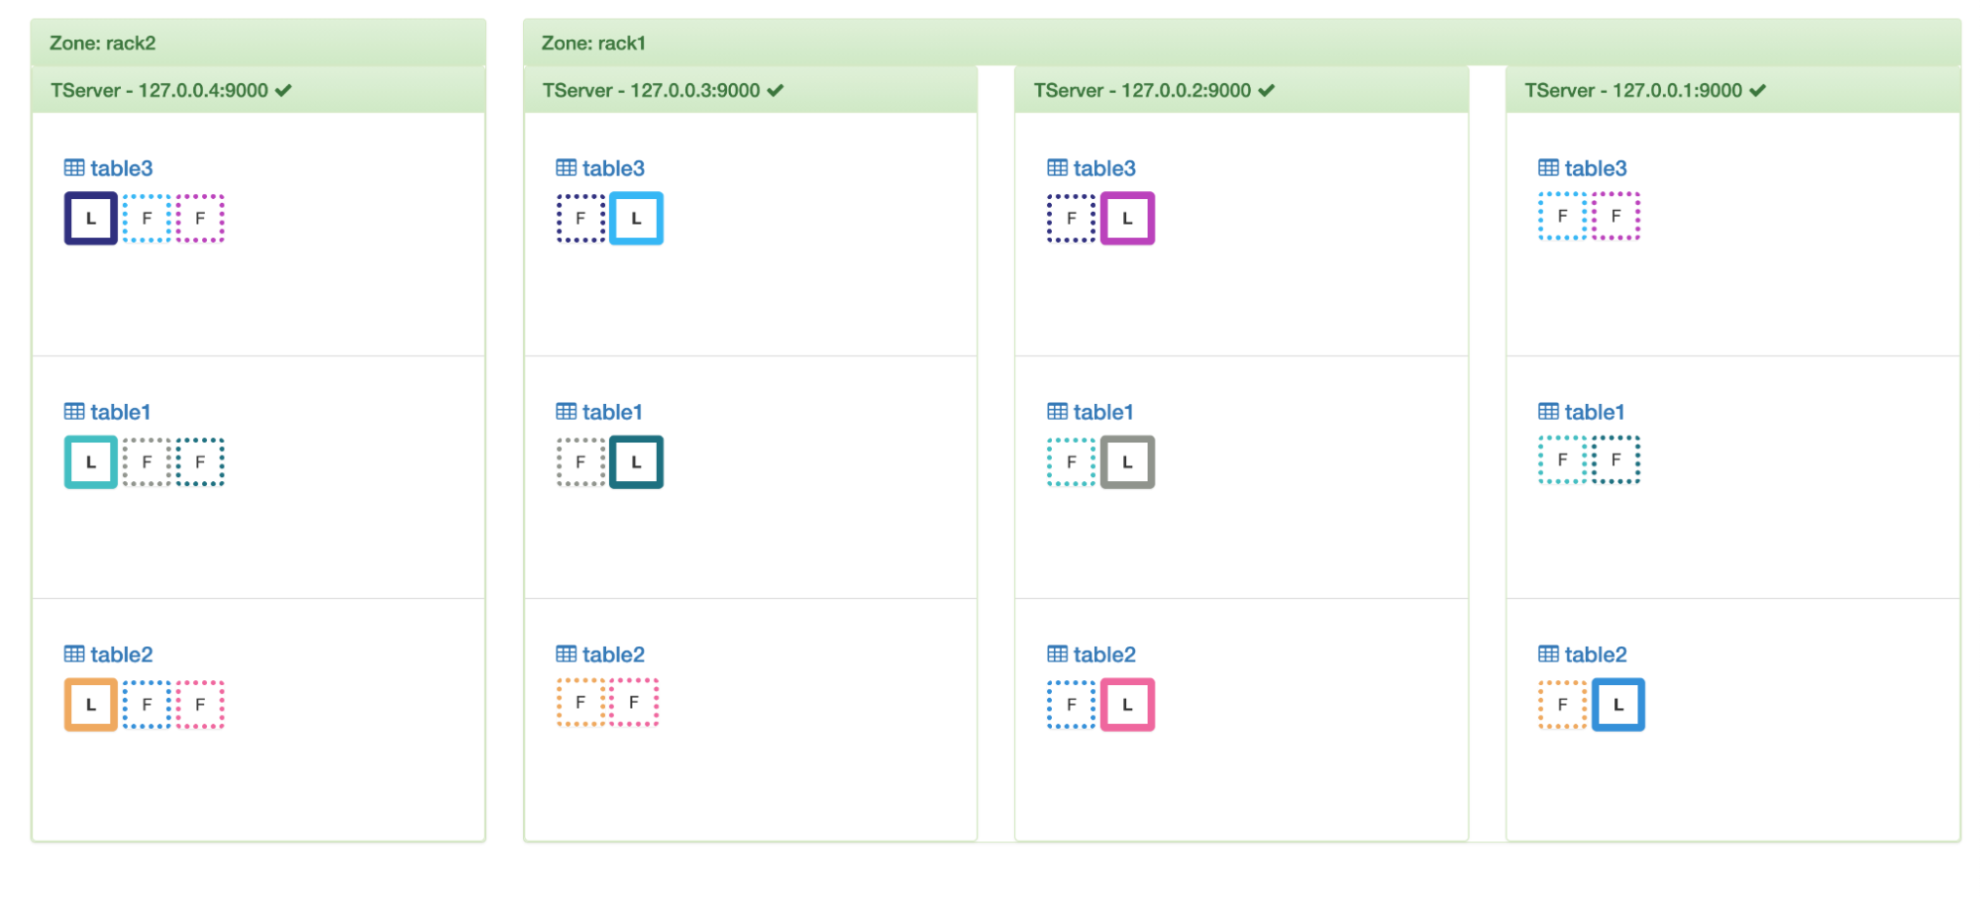This screenshot has height=898, width=1980.
Task: Select the orange leader tablet in rack2 table2
Action: pyautogui.click(x=91, y=705)
